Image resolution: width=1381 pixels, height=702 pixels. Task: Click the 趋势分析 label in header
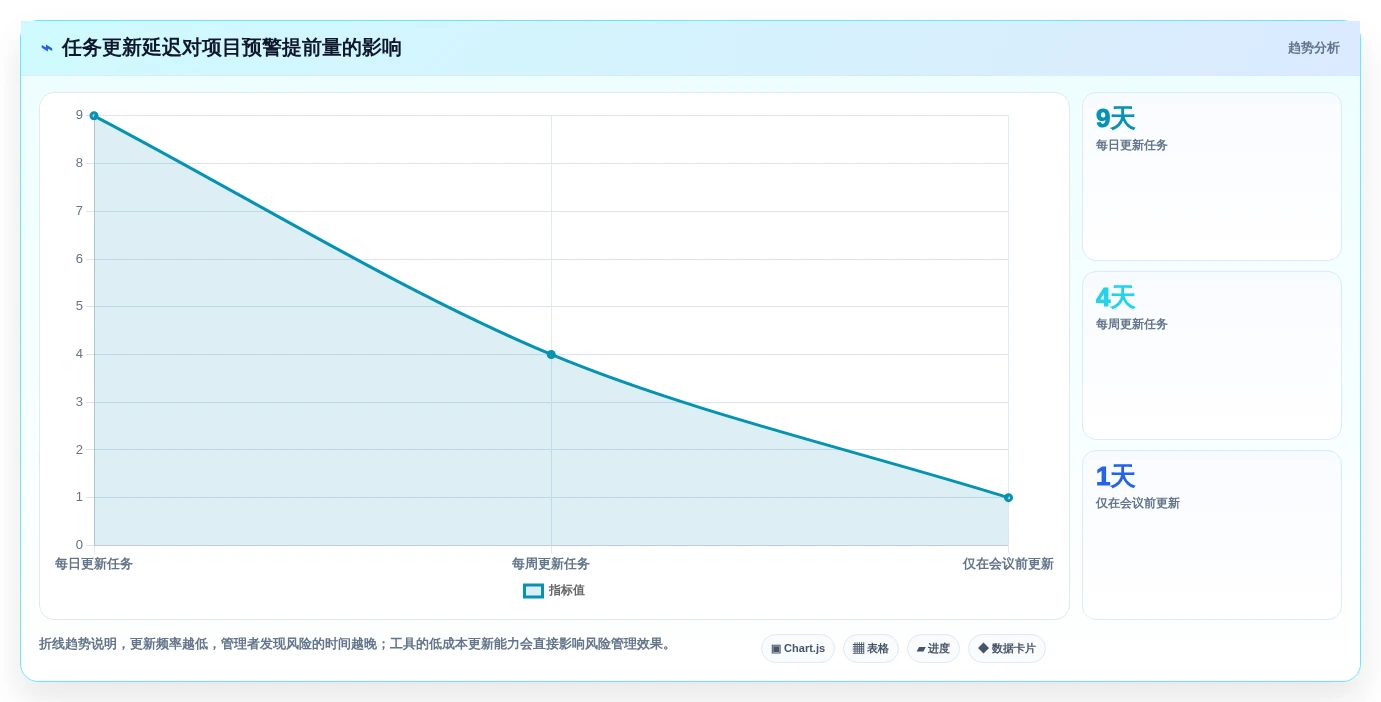click(1313, 48)
